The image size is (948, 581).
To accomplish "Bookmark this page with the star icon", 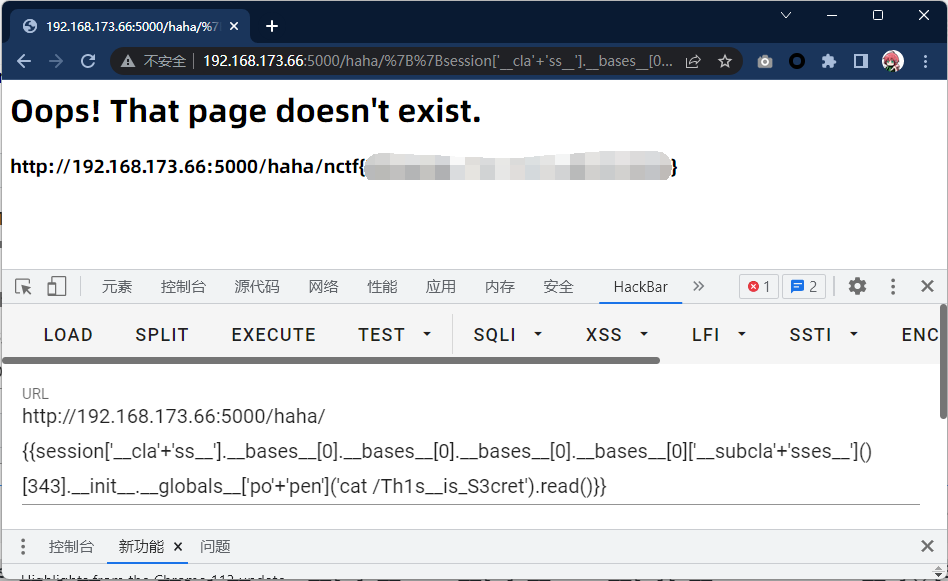I will (x=725, y=61).
